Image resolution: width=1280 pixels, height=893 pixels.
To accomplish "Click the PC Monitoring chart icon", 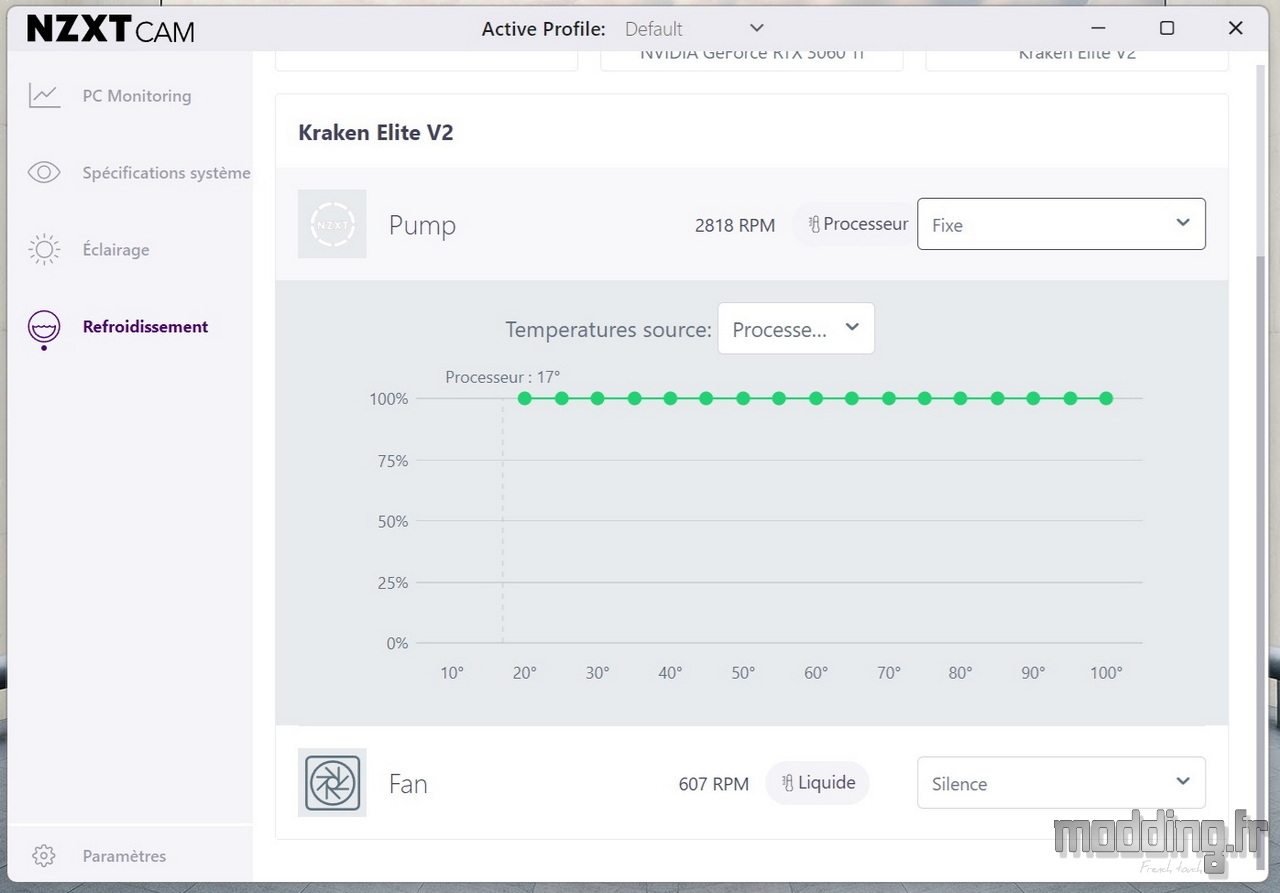I will 44,96.
